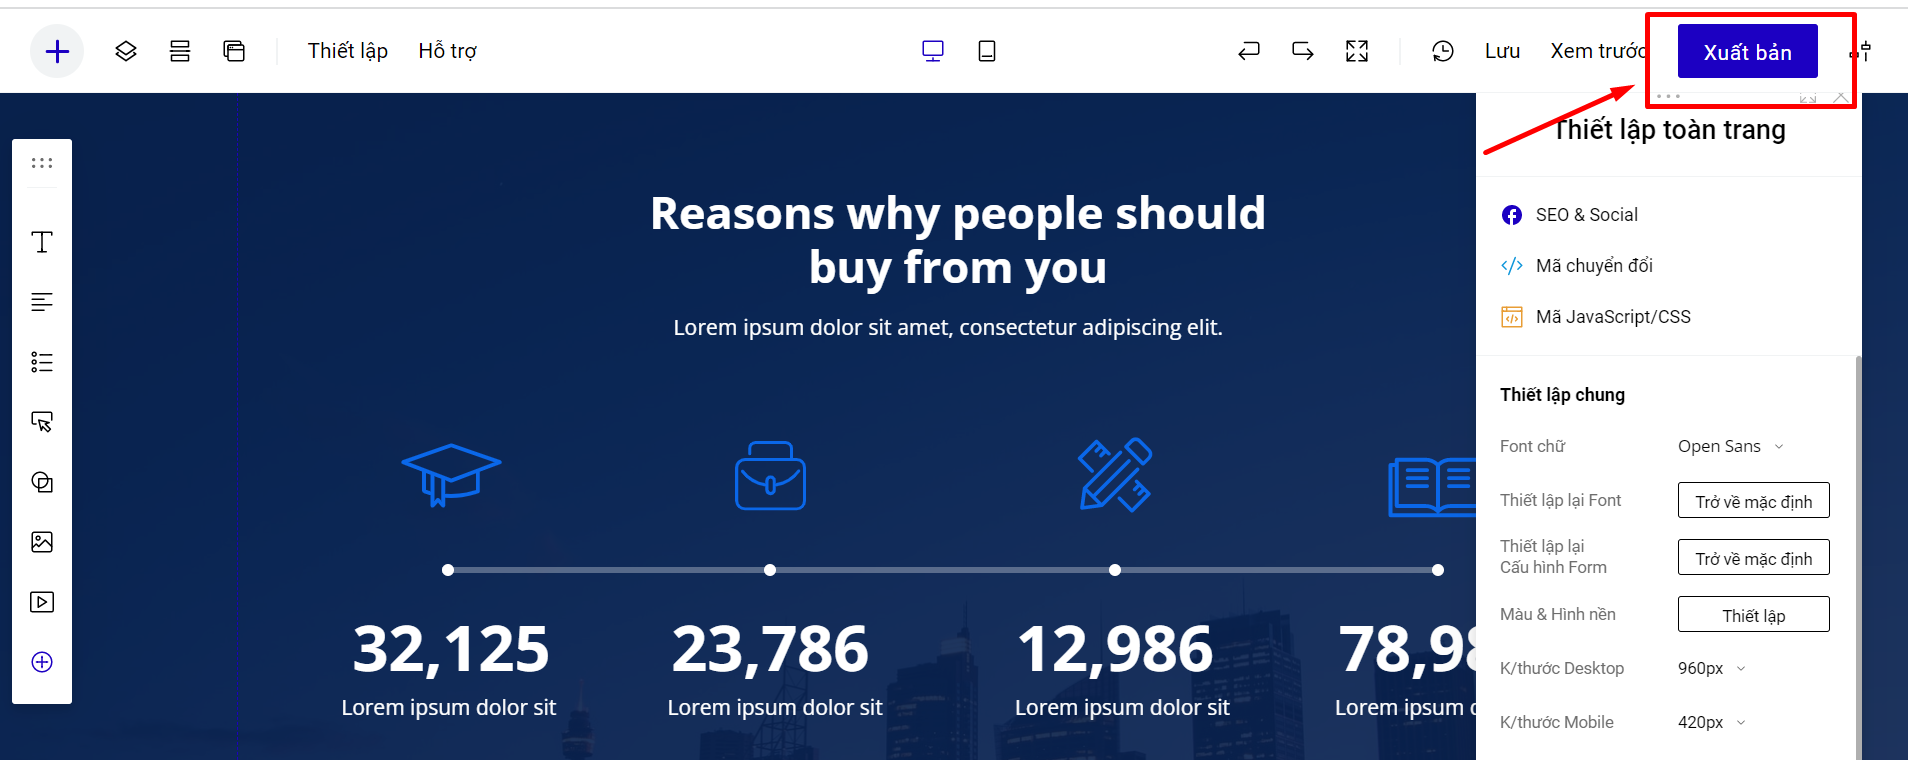This screenshot has height=760, width=1908.
Task: Click the undo arrow icon
Action: point(1249,51)
